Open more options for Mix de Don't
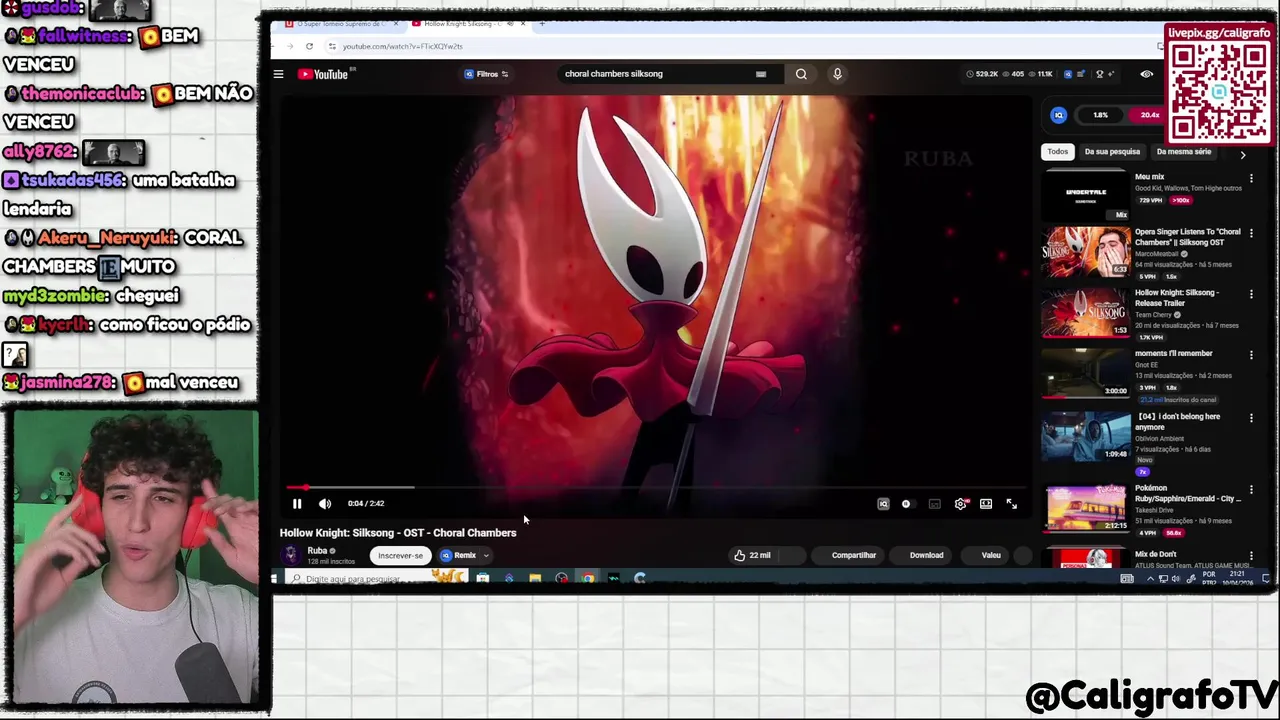The width and height of the screenshot is (1280, 720). 1251,556
